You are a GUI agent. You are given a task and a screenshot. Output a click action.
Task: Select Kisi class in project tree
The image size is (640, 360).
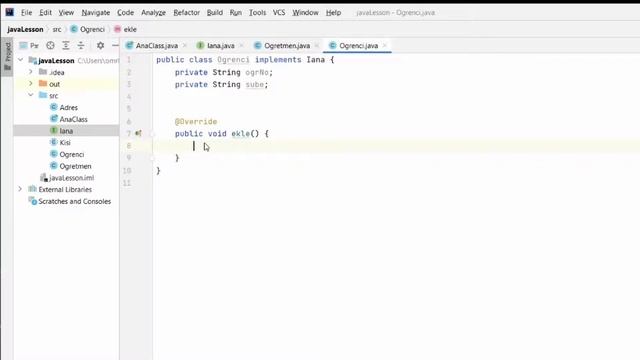coord(65,142)
